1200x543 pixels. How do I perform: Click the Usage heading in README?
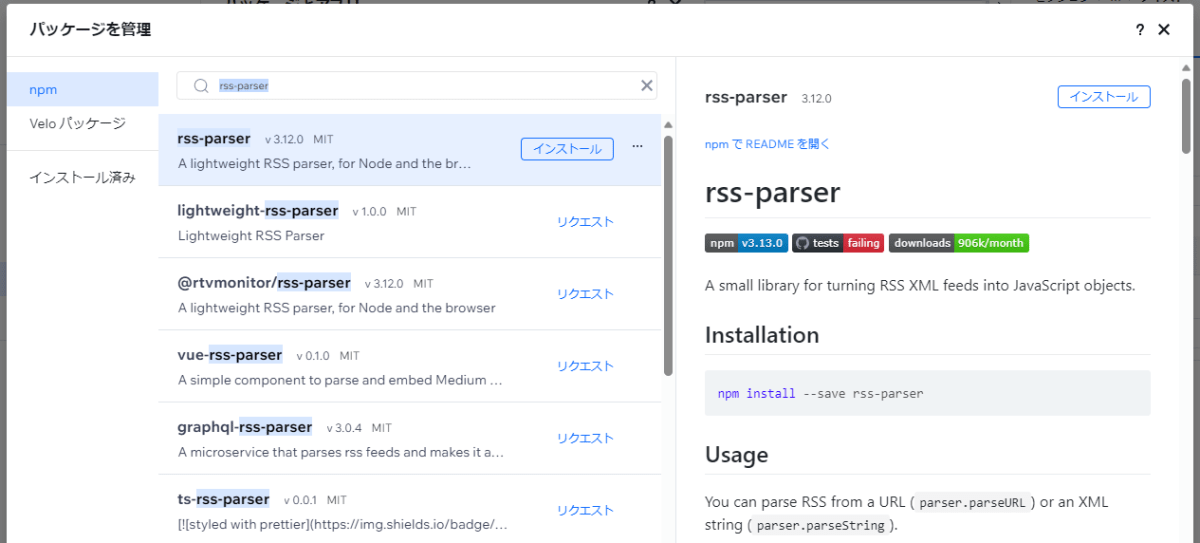point(737,455)
